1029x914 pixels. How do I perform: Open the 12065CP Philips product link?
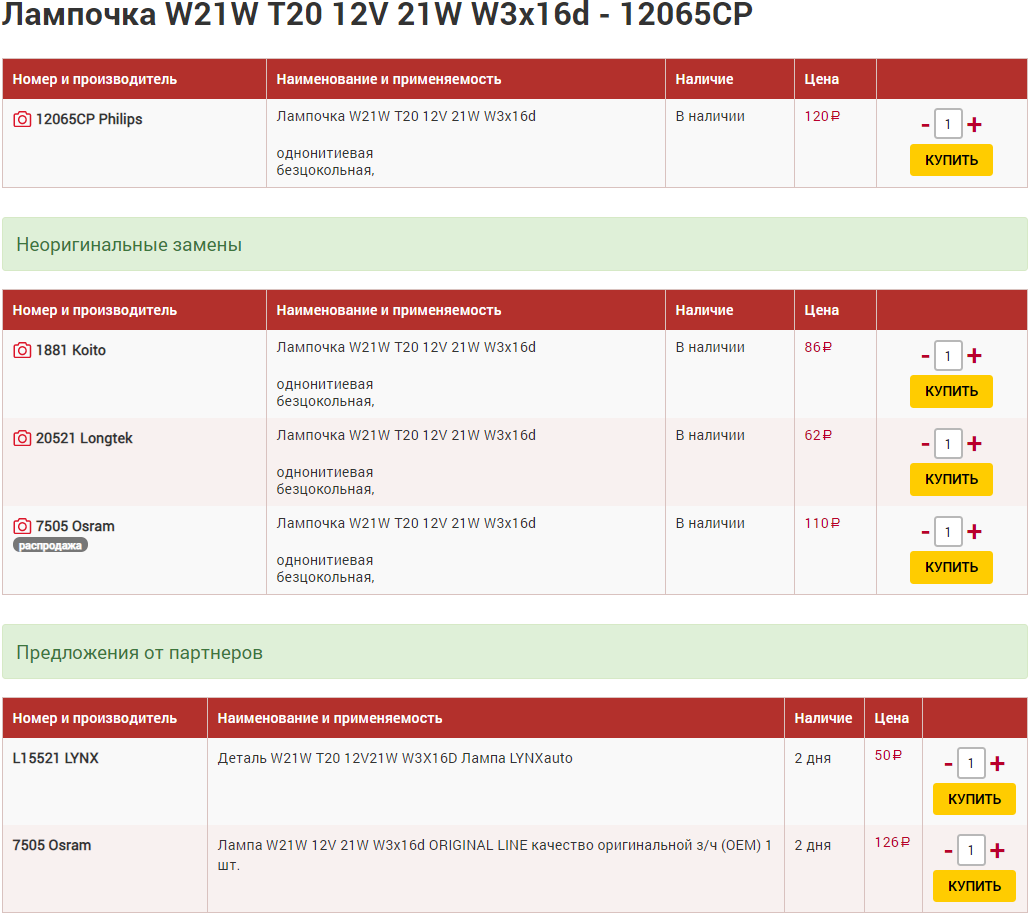pos(89,119)
